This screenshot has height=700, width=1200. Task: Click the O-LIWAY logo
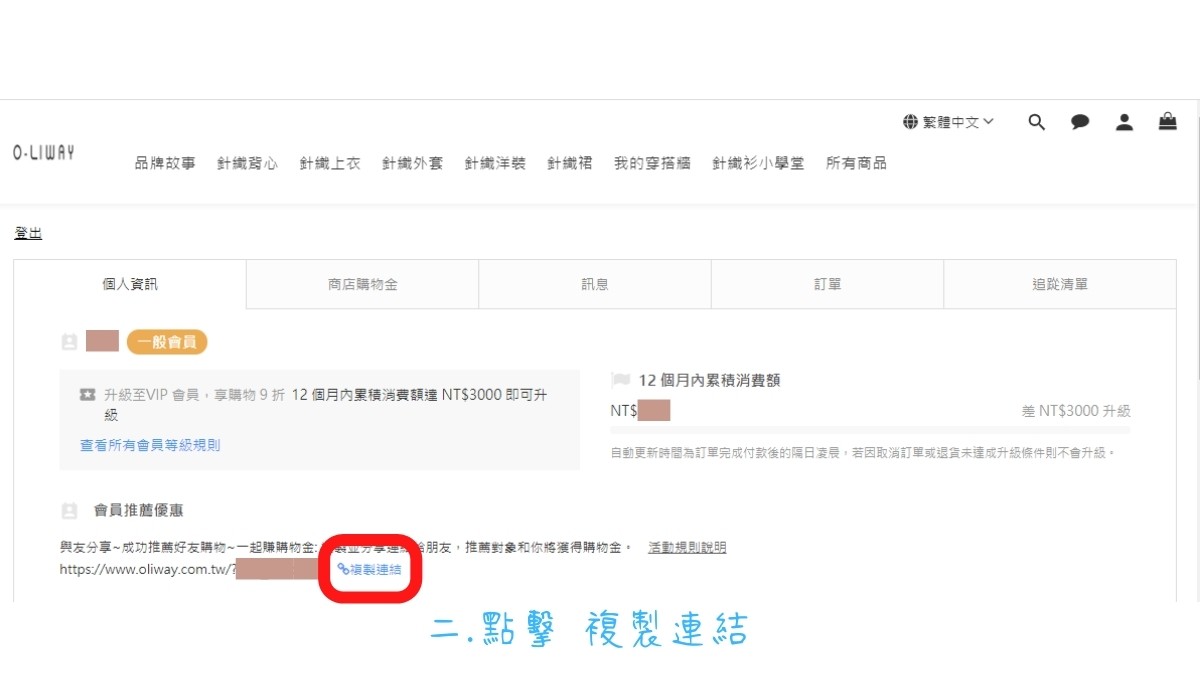pyautogui.click(x=44, y=153)
